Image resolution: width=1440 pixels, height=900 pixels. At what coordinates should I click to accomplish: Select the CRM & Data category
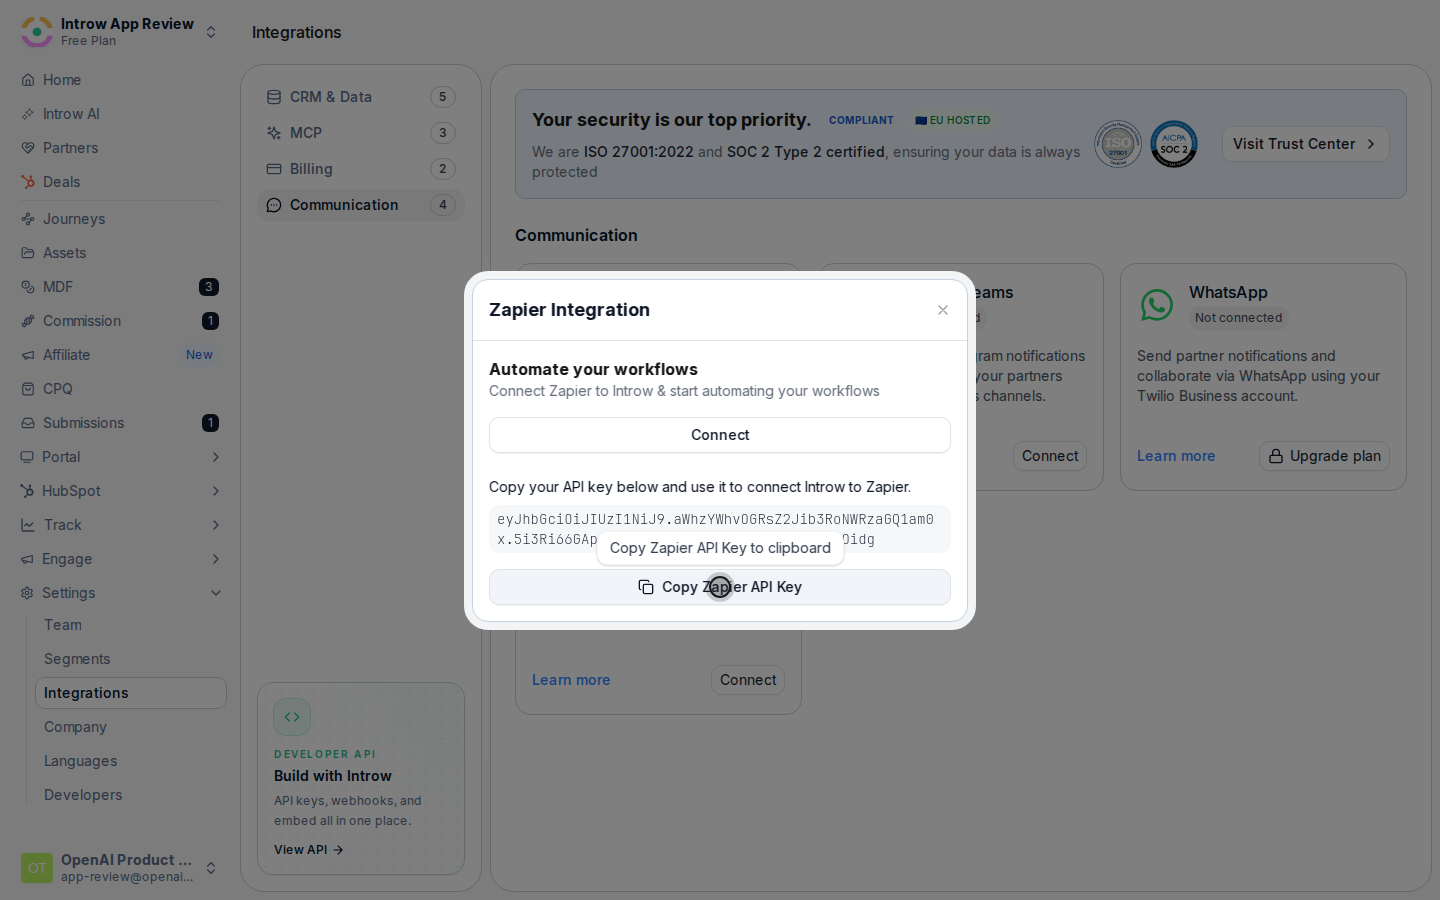pyautogui.click(x=361, y=97)
